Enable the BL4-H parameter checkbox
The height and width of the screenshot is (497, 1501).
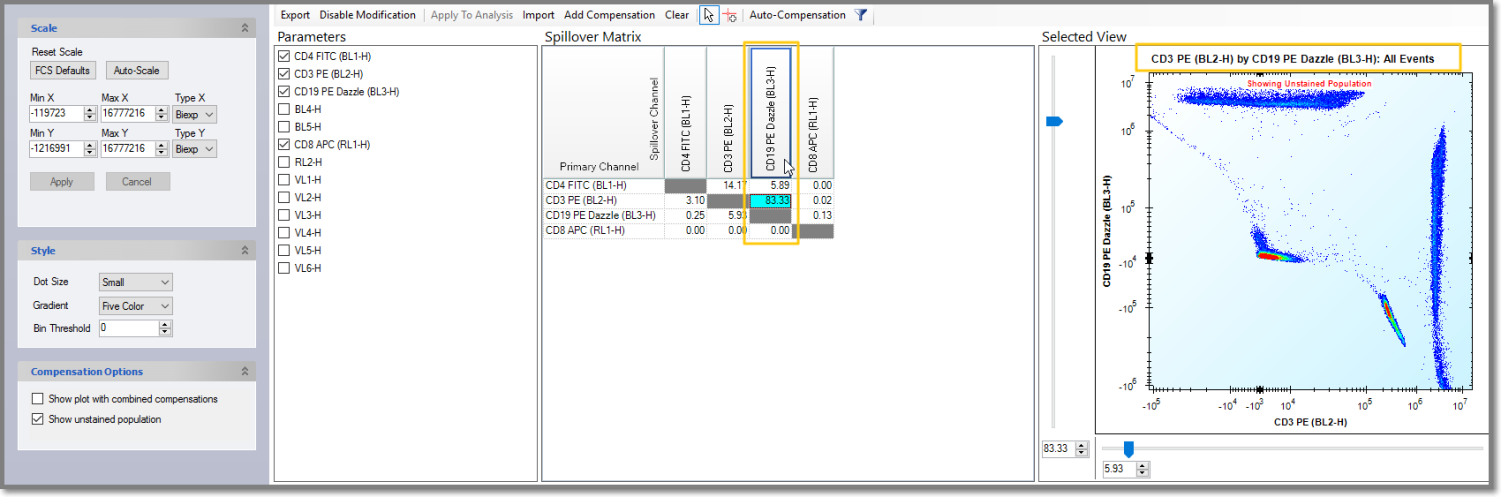(x=284, y=109)
